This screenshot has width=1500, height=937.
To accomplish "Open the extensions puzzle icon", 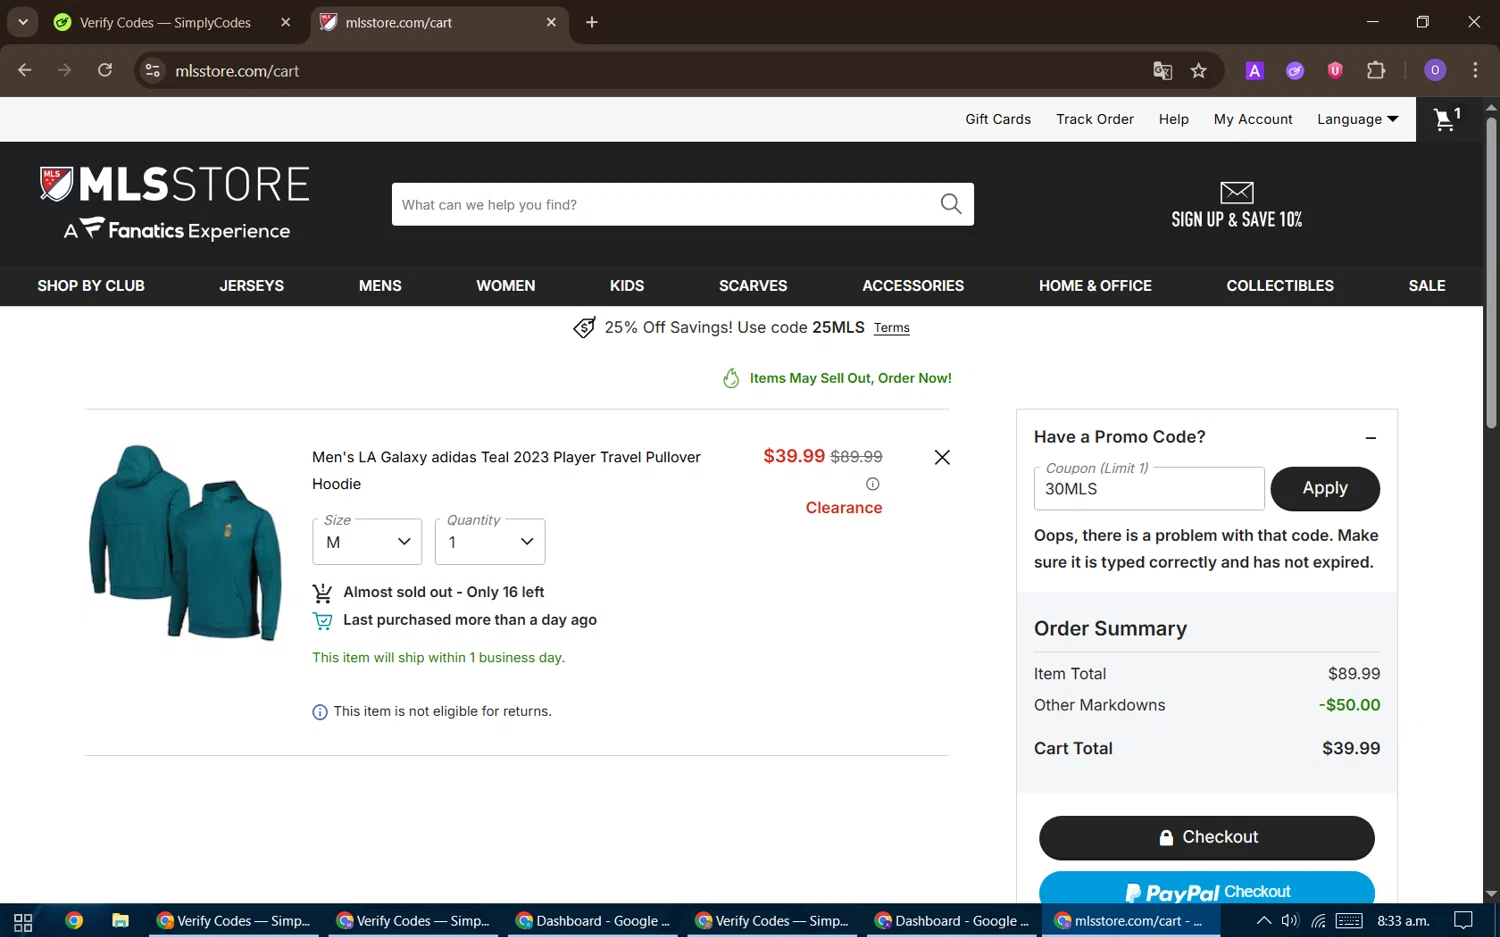I will click(x=1376, y=70).
